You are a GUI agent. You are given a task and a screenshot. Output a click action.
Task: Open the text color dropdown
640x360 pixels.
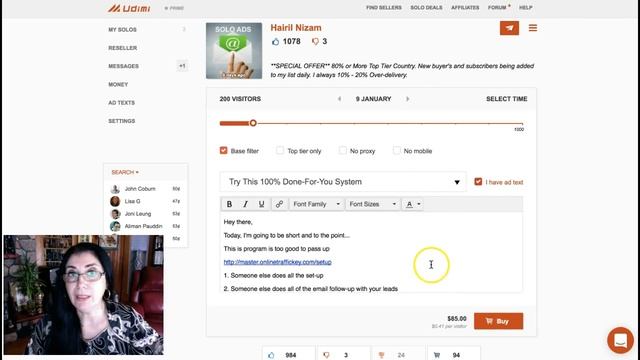pyautogui.click(x=413, y=204)
